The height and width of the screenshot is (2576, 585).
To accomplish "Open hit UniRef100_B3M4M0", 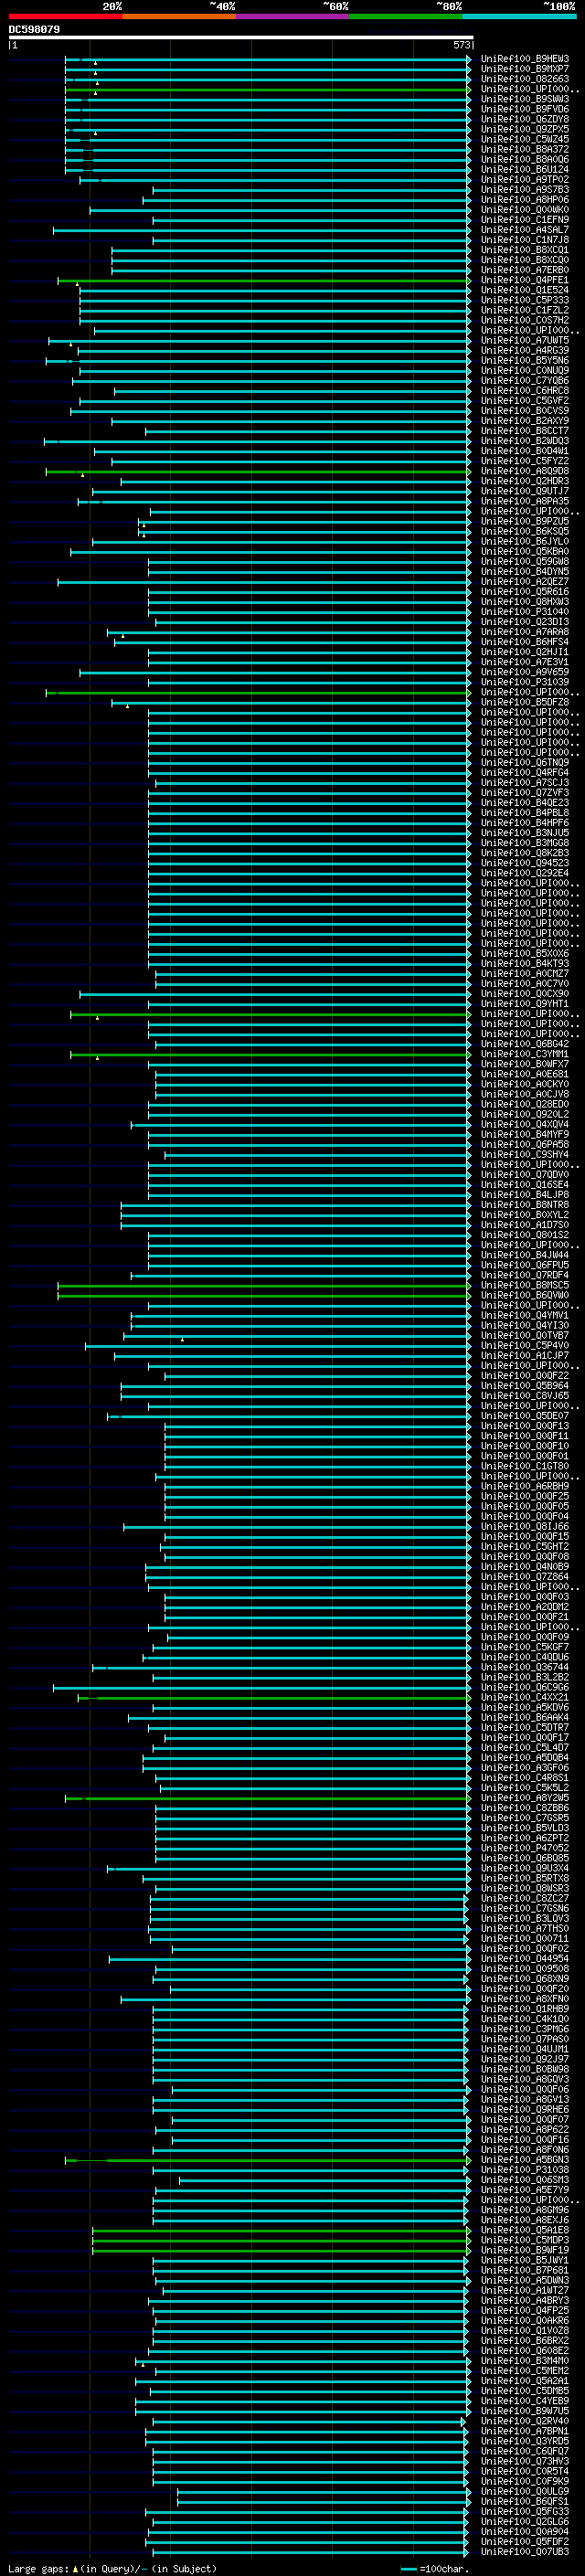I will tap(525, 2360).
